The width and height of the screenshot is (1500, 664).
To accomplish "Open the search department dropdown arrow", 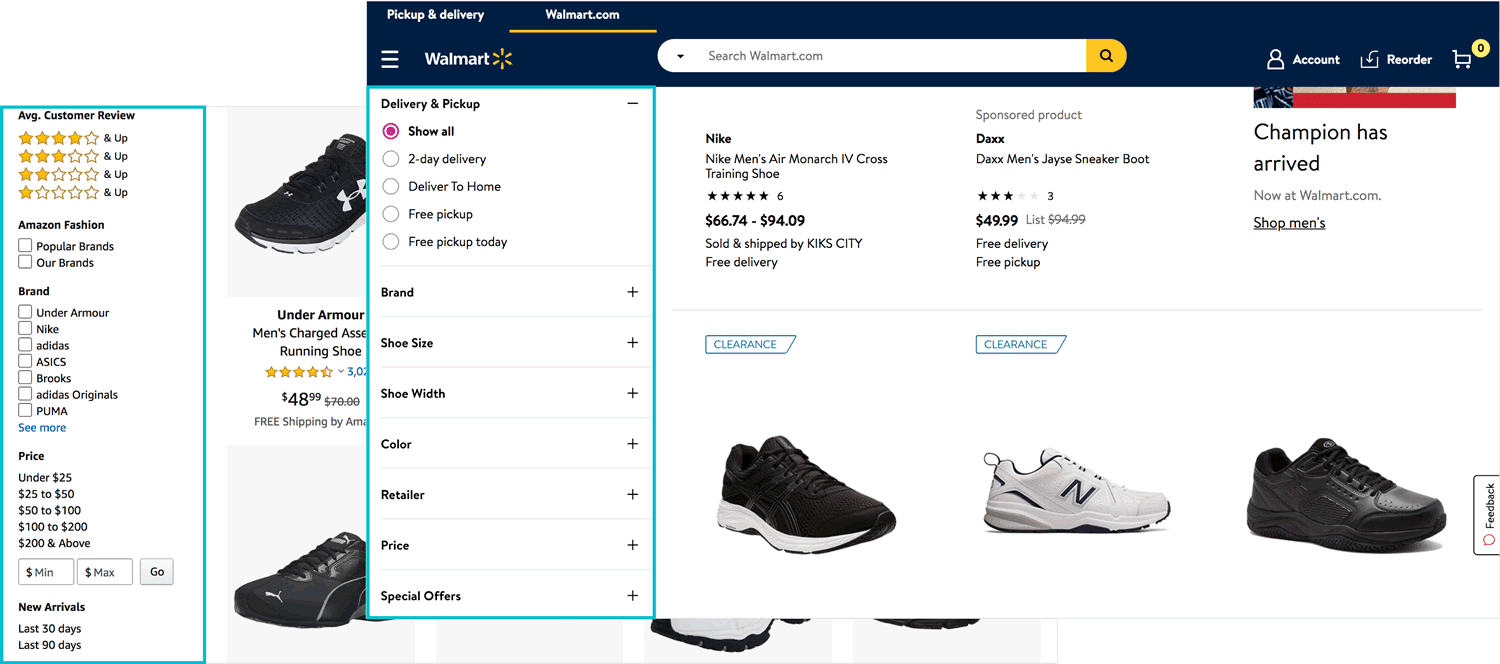I will [x=681, y=56].
